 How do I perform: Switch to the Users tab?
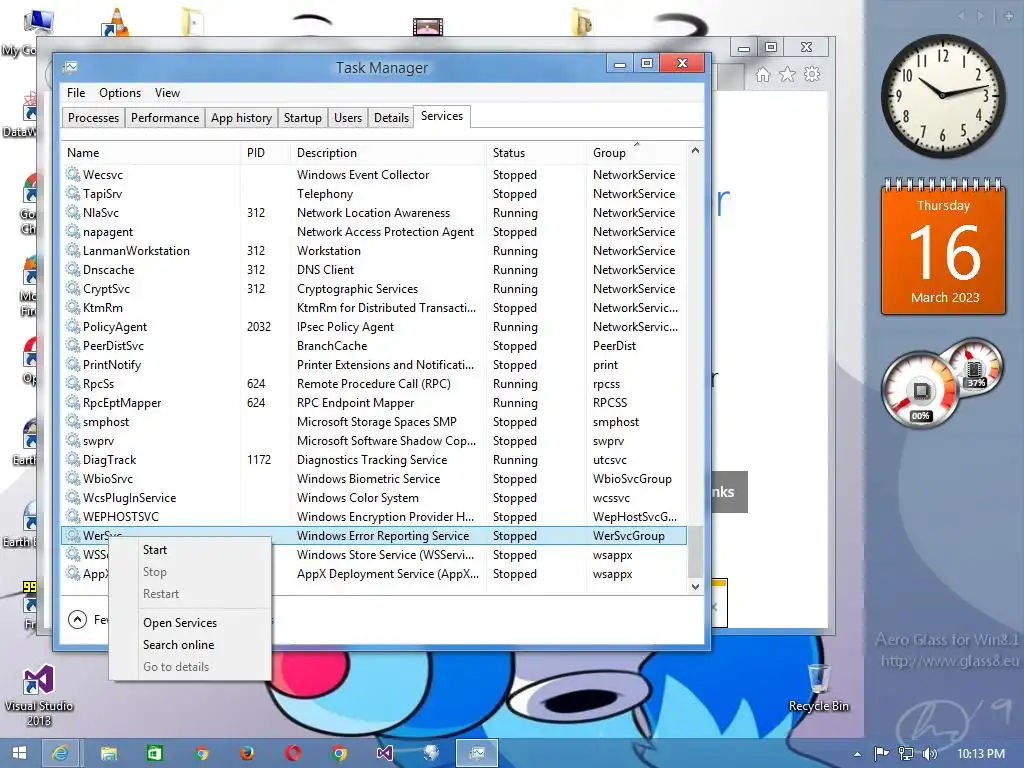tap(347, 118)
